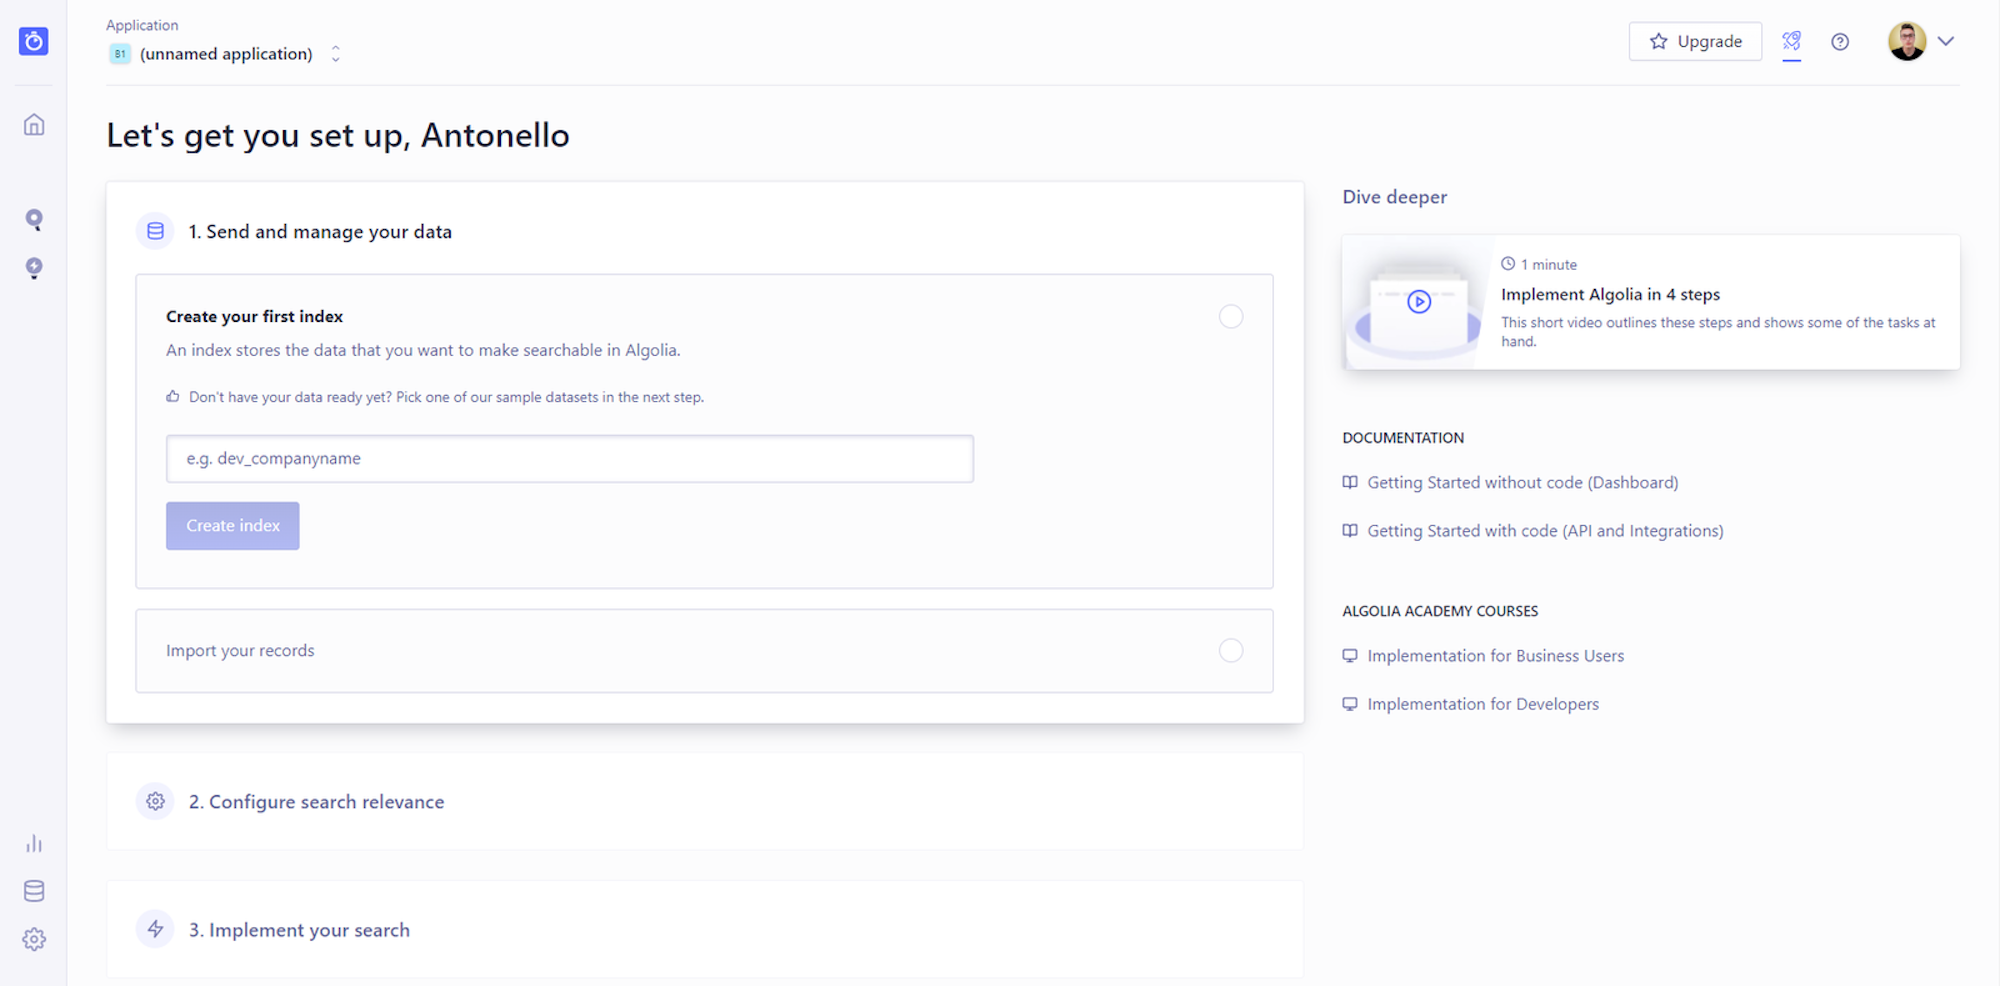Open Implementation for Developers course
2000x986 pixels.
point(1483,704)
